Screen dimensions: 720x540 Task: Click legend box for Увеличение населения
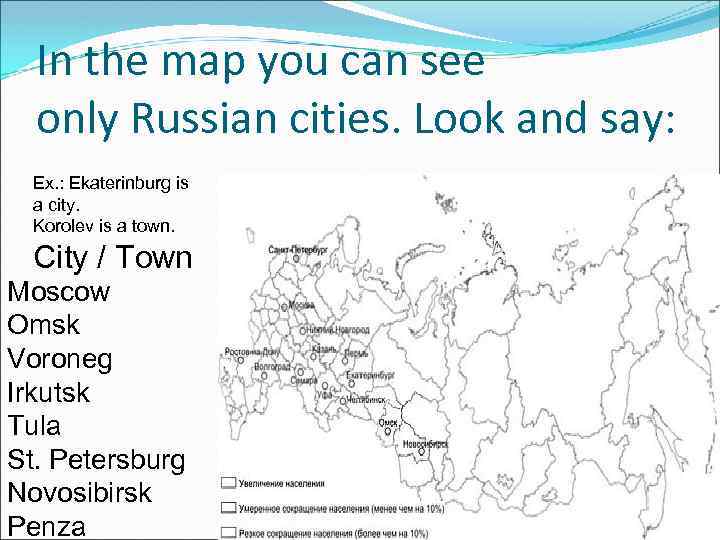228,483
